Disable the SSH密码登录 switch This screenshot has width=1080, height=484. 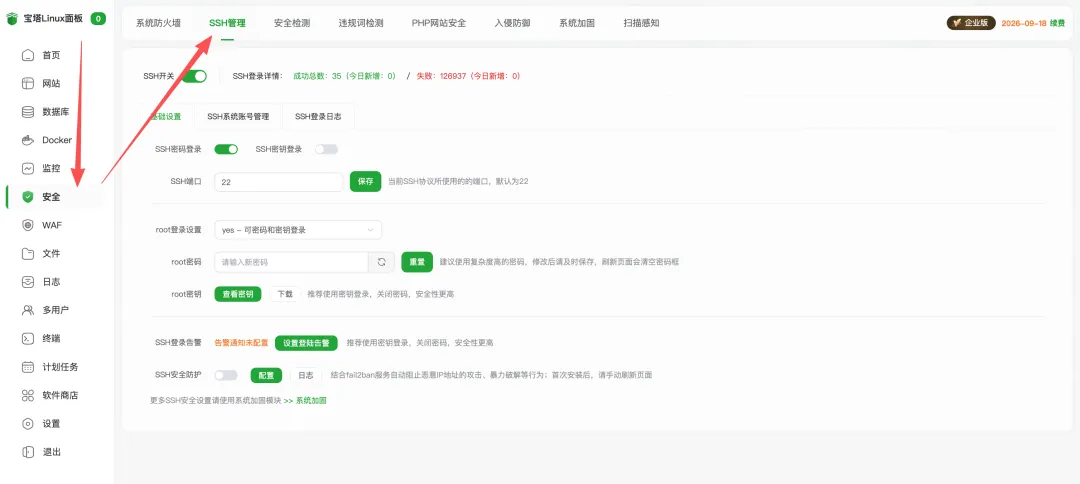tap(226, 149)
